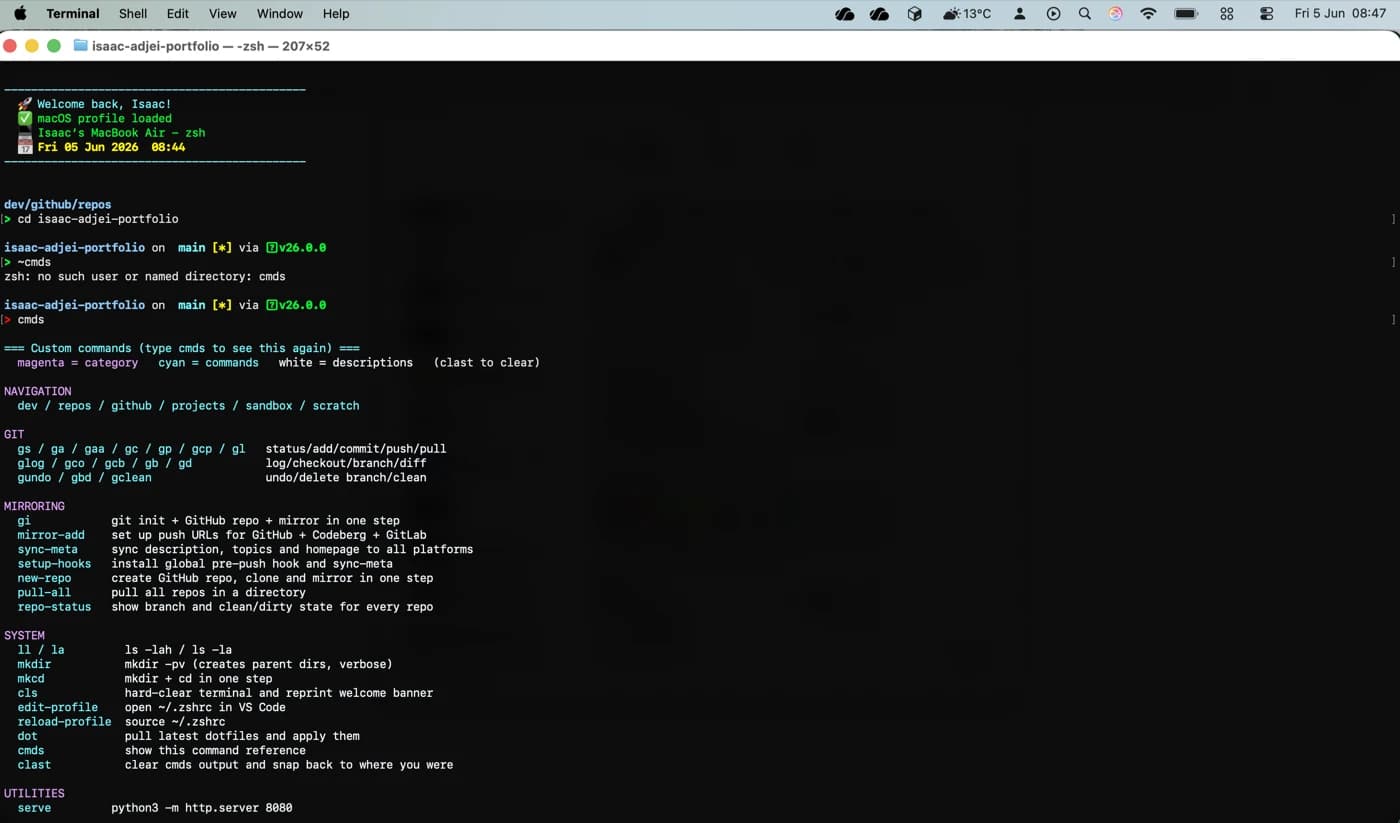Click the 'sync-meta' command in MIRRORING list

tap(48, 549)
